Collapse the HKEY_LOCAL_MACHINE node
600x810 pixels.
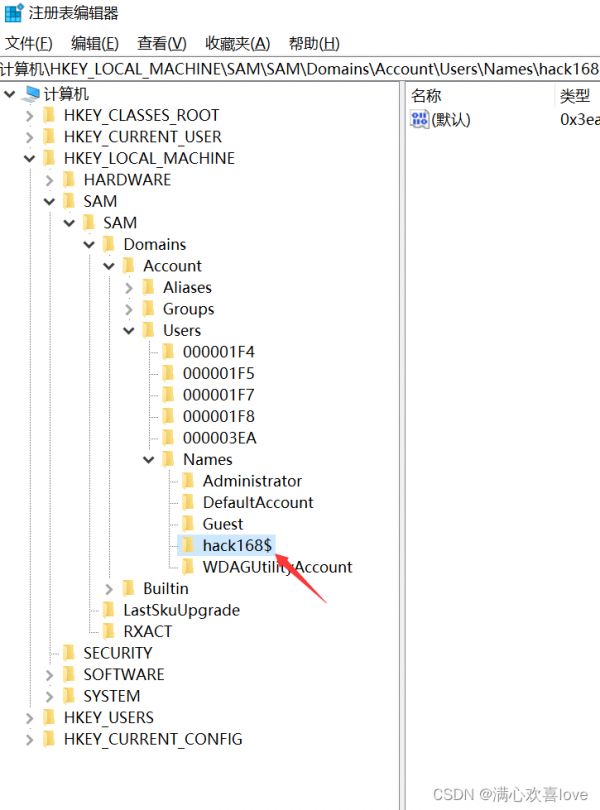pos(29,159)
